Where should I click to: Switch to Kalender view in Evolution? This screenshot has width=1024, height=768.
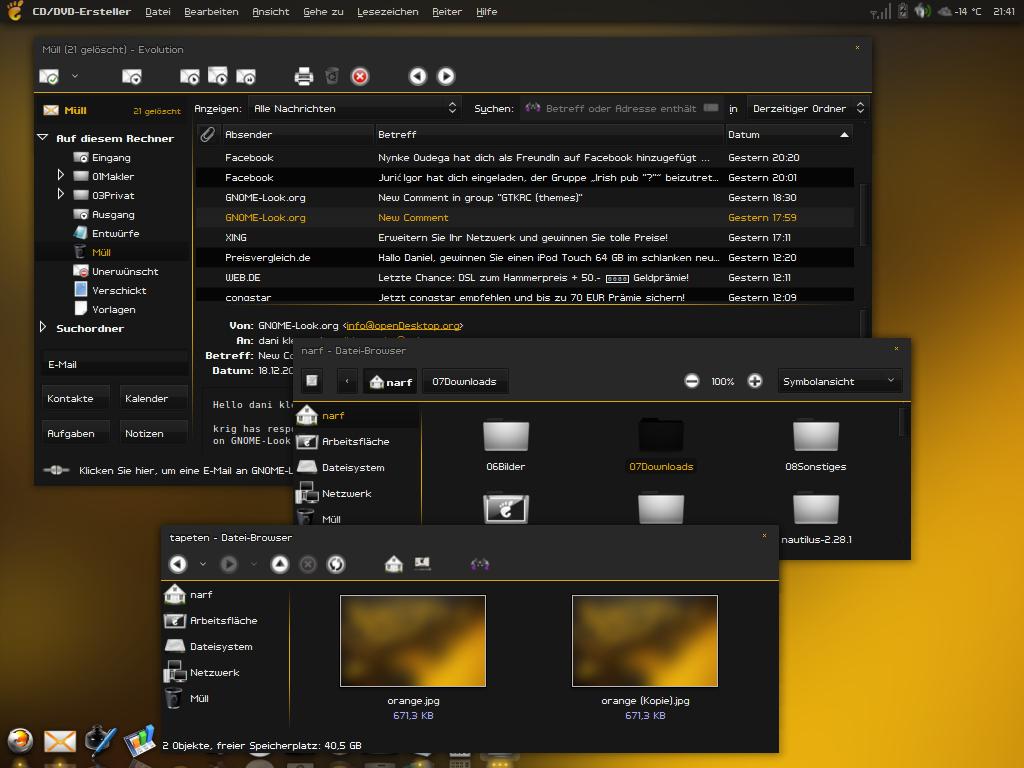153,398
